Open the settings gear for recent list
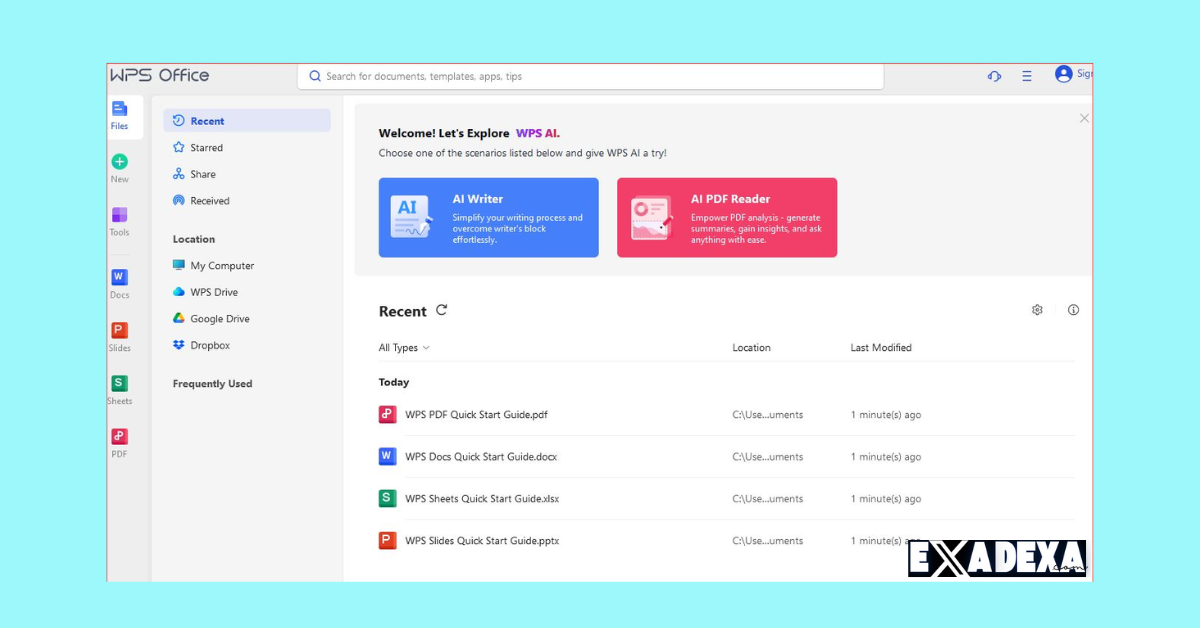 pos(1037,310)
